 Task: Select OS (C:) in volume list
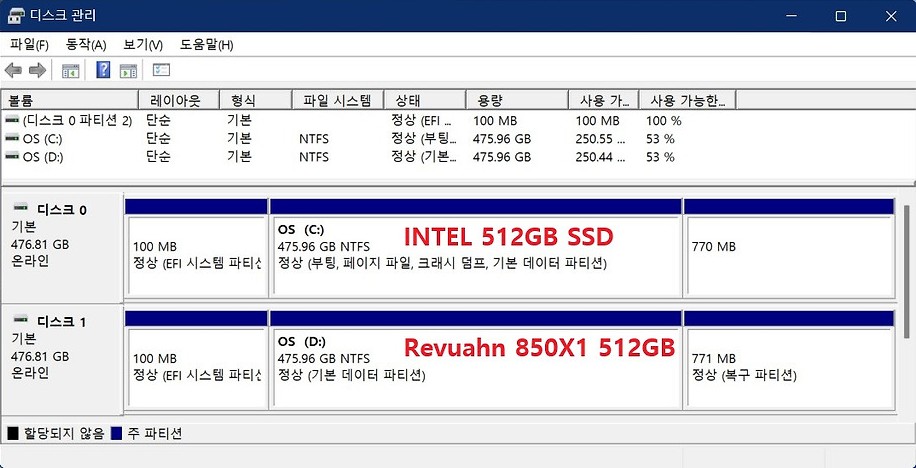43,139
